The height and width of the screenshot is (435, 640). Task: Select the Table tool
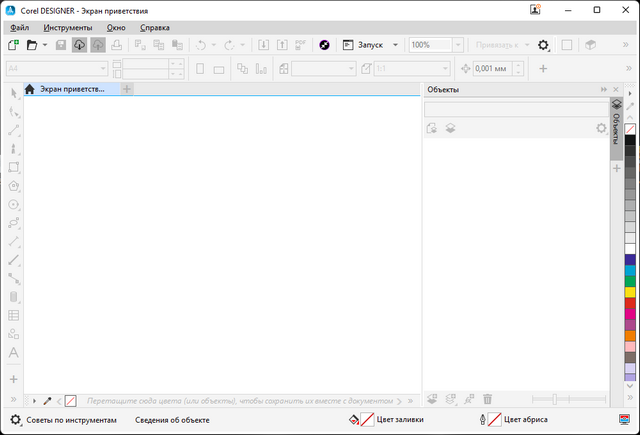(14, 315)
